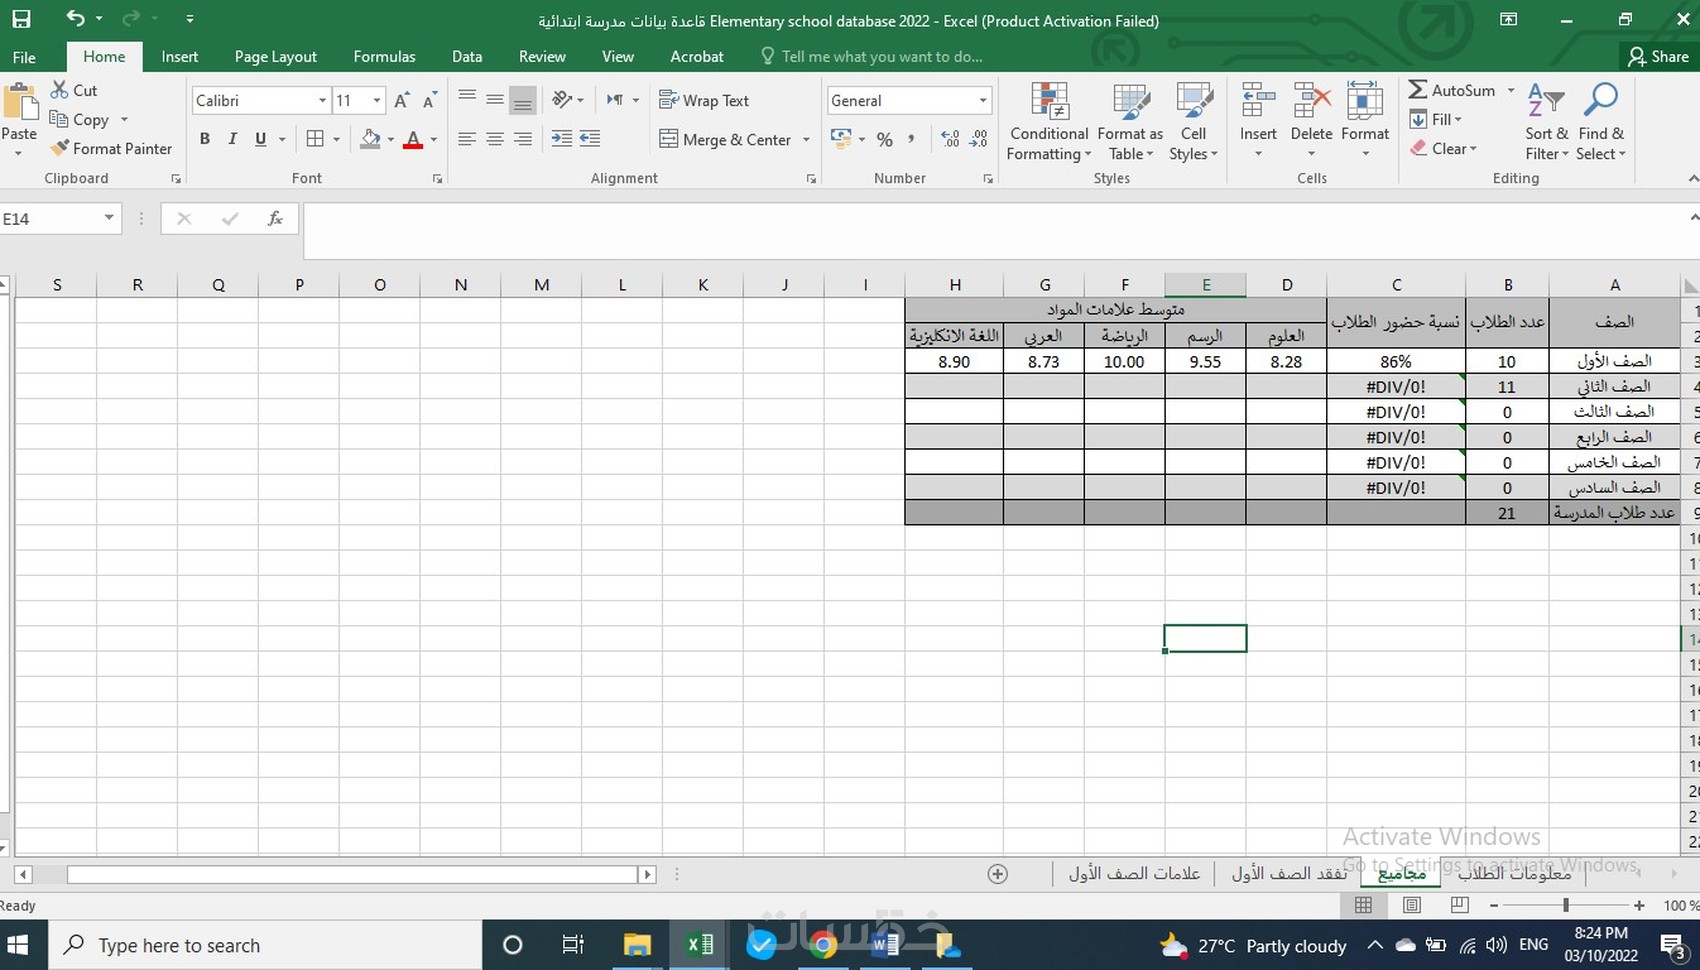Open Format as Table gallery
1700x970 pixels.
(x=1130, y=121)
